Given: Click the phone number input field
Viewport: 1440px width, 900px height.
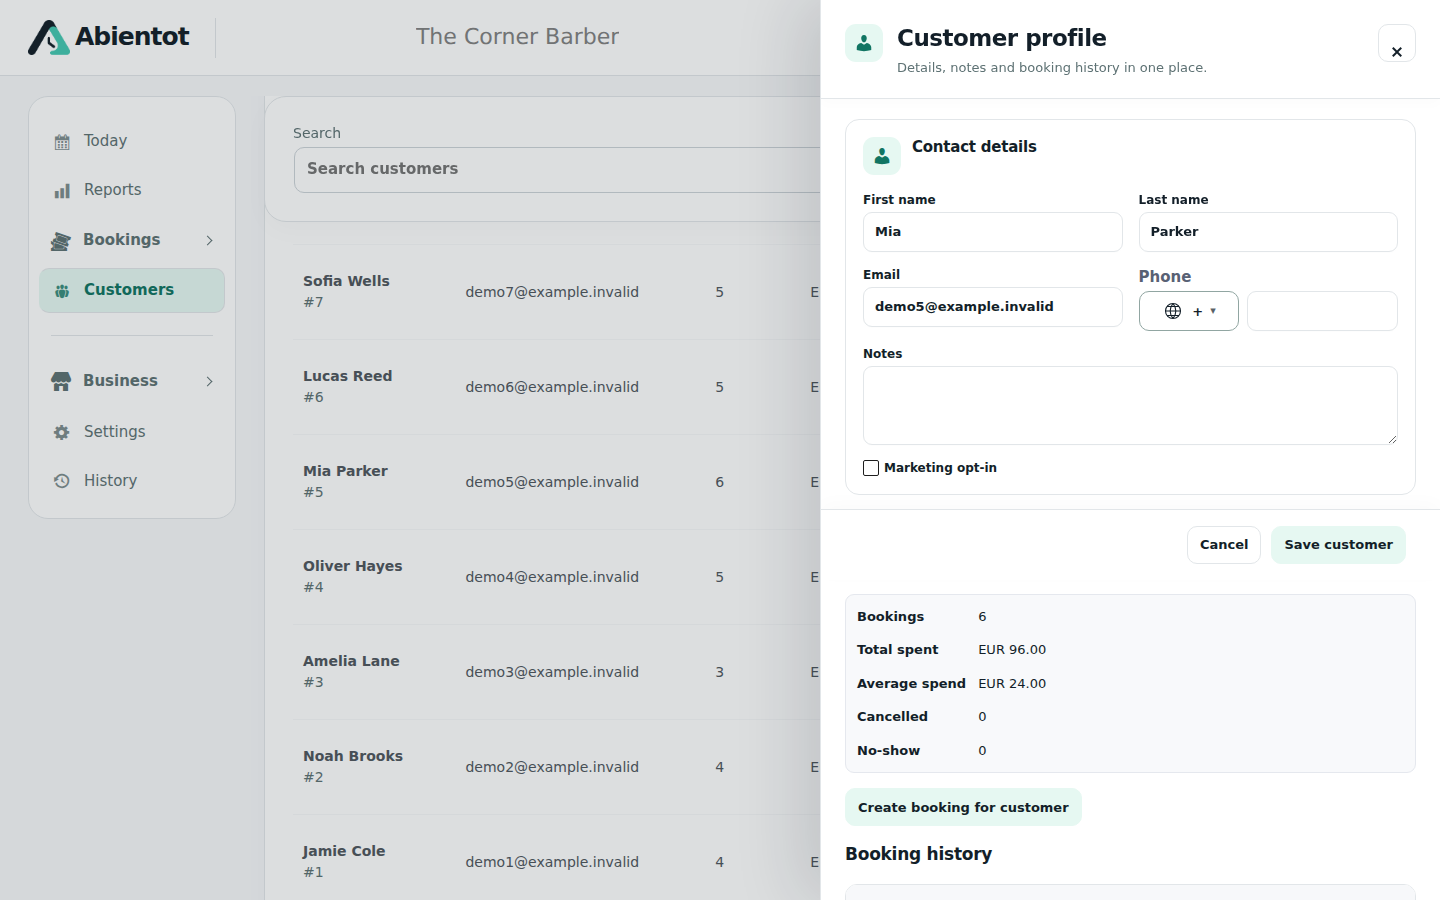Looking at the screenshot, I should (1322, 311).
